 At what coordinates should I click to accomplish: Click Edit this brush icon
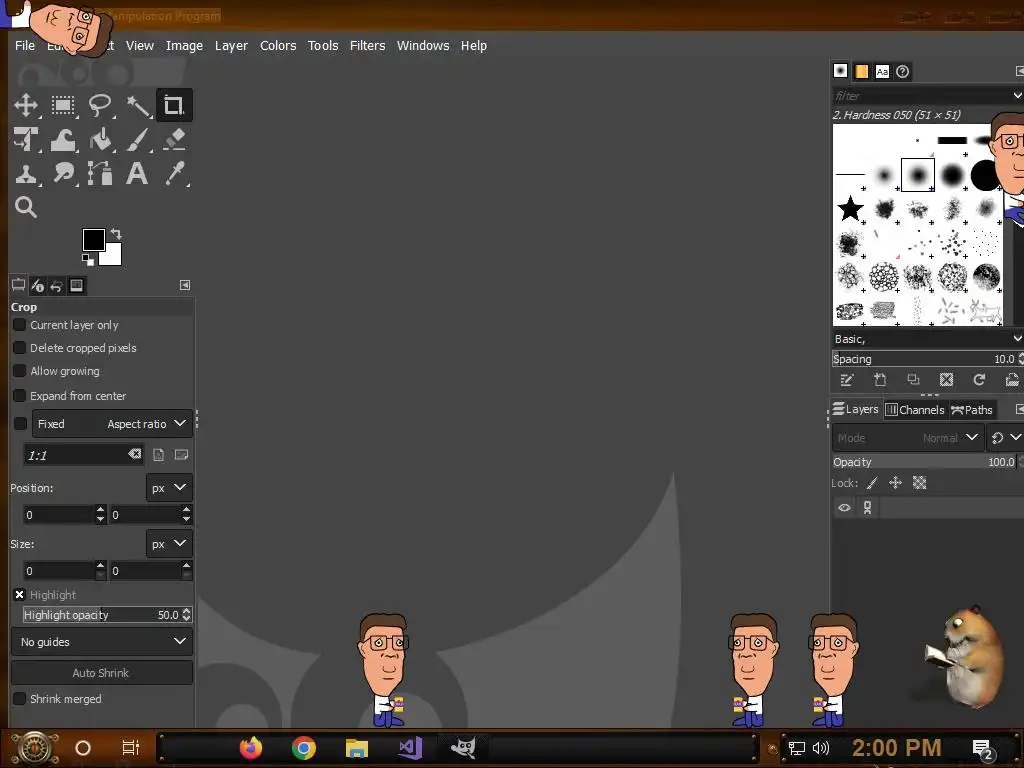coord(847,380)
